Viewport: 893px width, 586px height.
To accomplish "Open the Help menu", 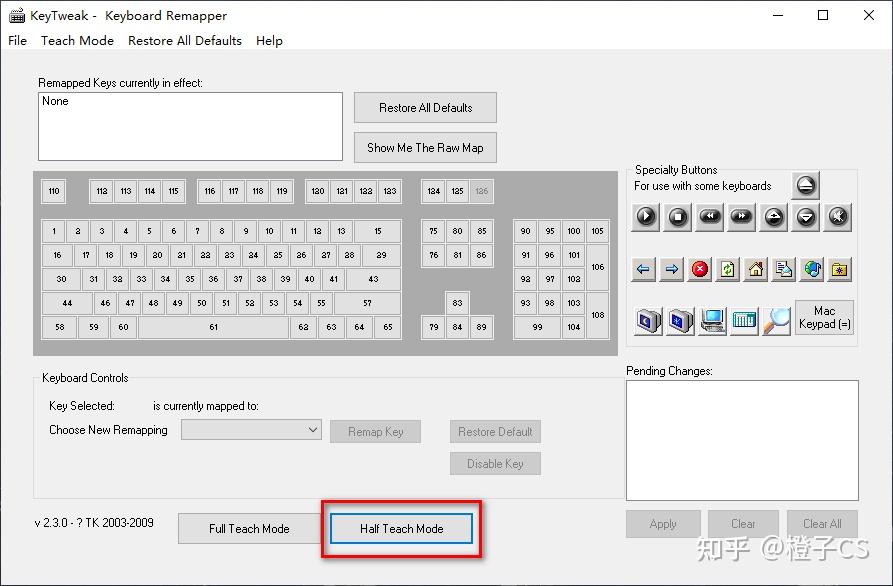I will click(269, 40).
